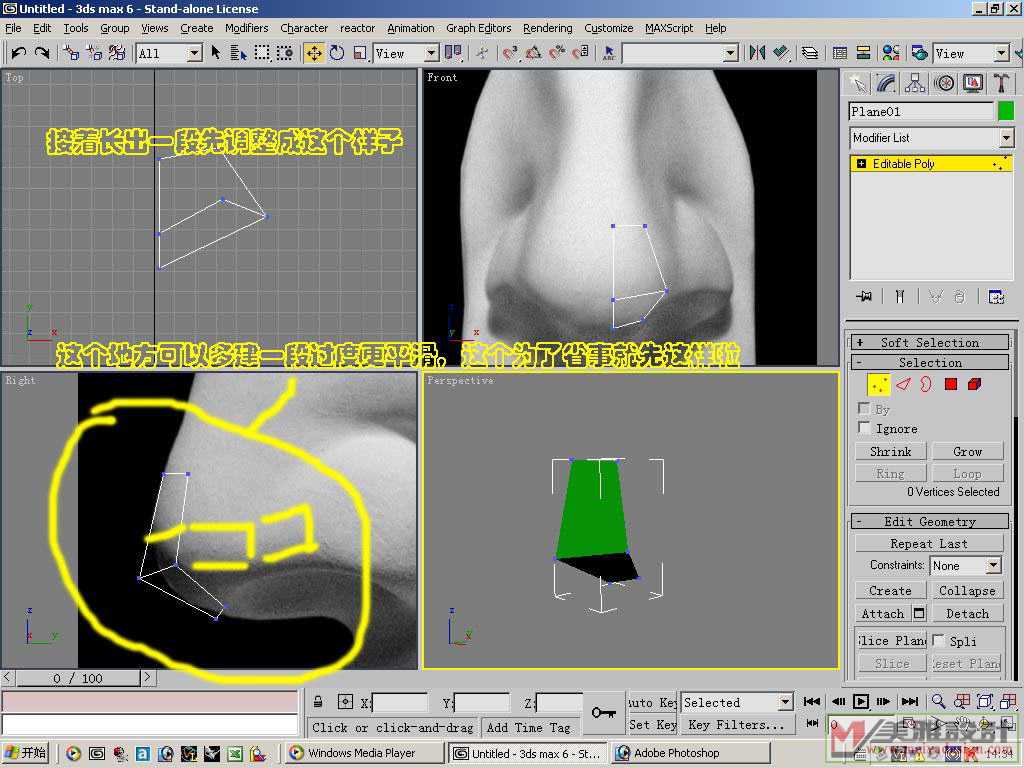Enable the Ignore Backfacing checkbox
Viewport: 1024px width, 768px height.
tap(864, 428)
